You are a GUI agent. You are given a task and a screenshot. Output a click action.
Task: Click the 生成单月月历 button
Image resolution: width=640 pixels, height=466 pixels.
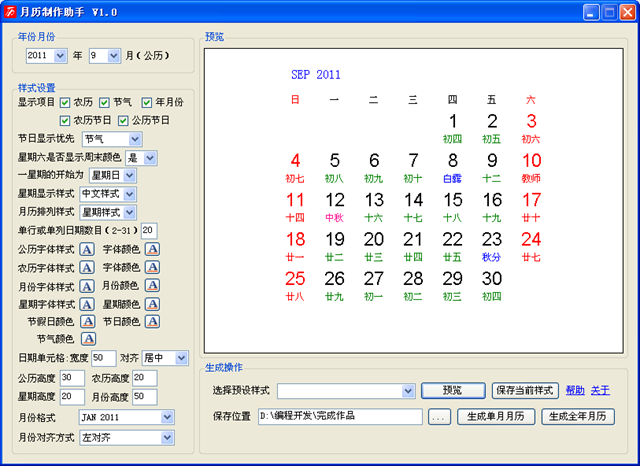[496, 417]
